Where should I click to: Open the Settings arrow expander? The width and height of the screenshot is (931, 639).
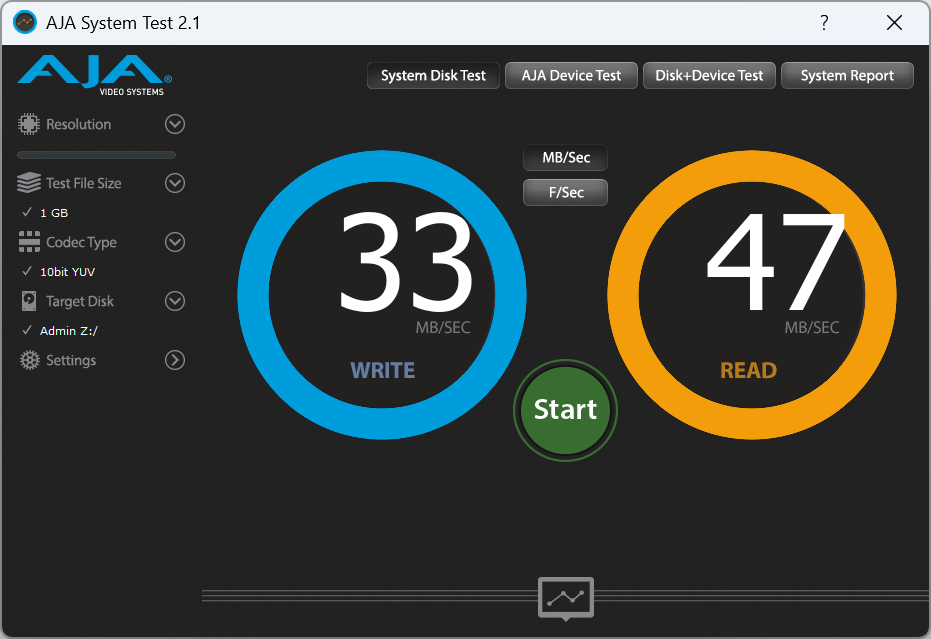175,360
